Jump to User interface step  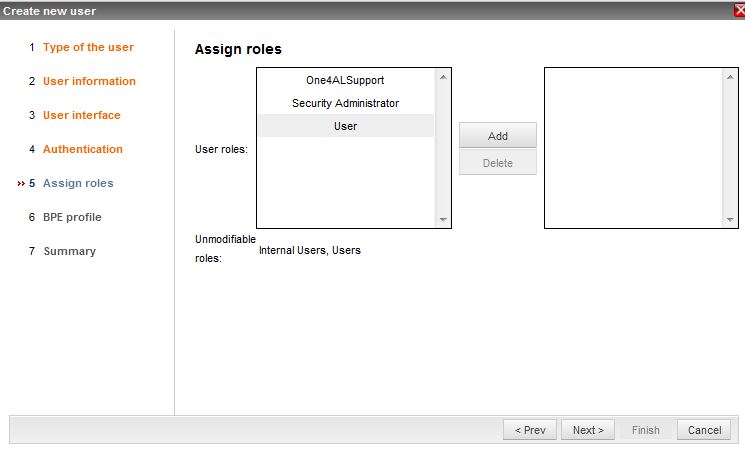click(x=81, y=115)
